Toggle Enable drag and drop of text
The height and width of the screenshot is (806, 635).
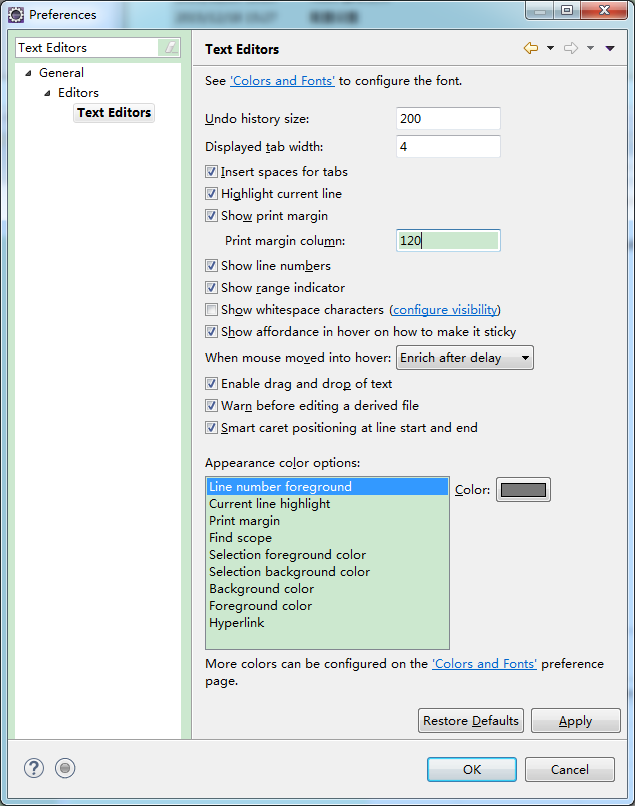(x=211, y=384)
